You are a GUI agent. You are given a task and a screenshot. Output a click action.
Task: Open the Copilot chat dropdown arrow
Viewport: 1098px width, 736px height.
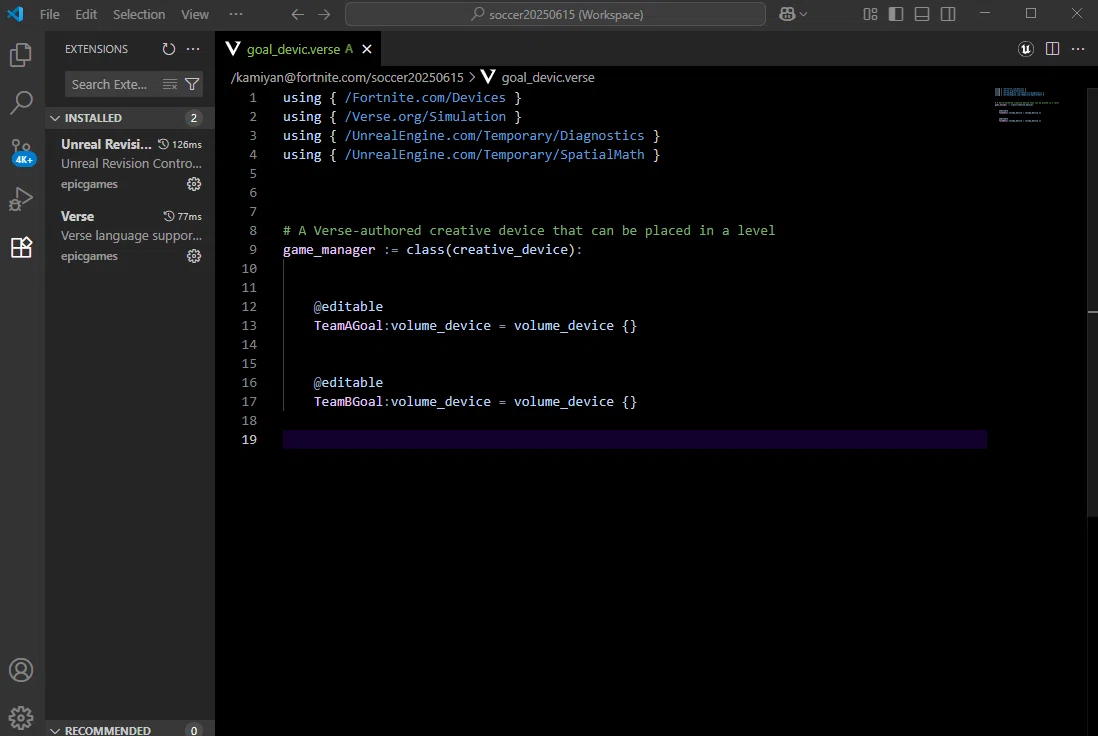point(803,14)
